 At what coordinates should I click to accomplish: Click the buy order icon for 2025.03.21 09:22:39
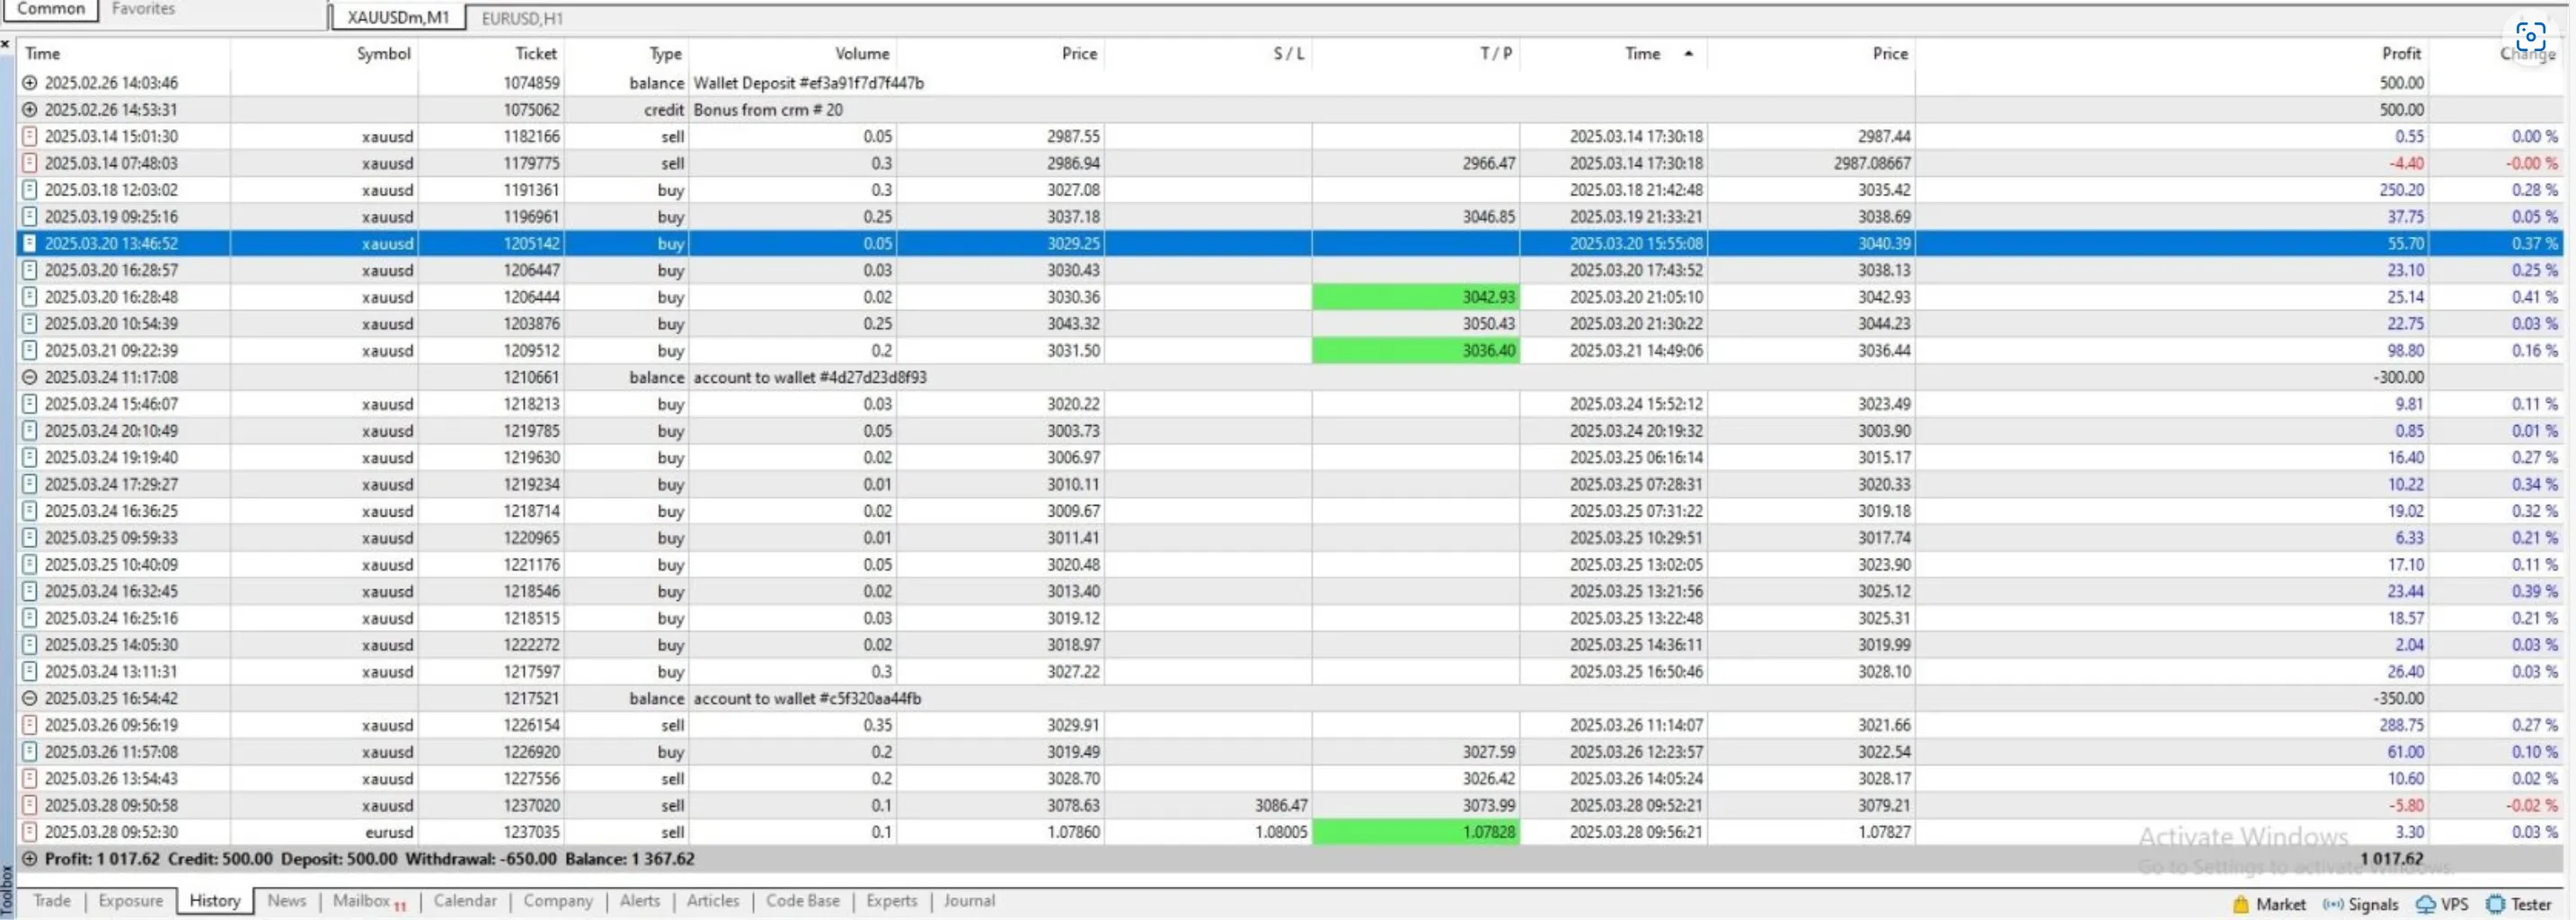(x=30, y=350)
